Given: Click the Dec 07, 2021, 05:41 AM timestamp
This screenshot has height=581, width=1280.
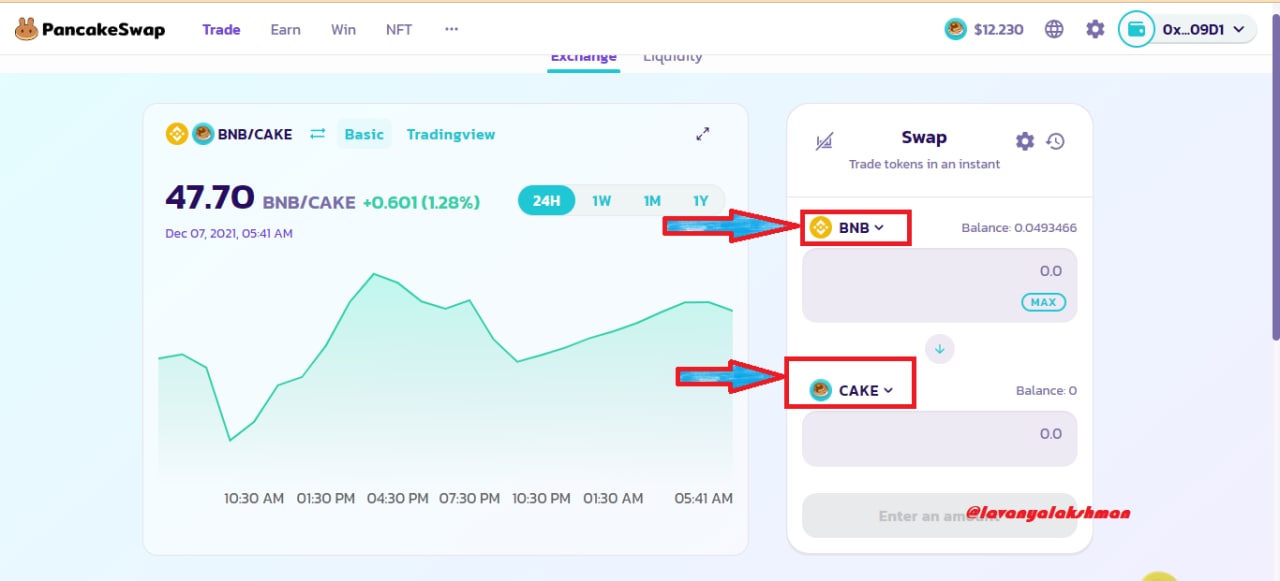Looking at the screenshot, I should point(229,233).
